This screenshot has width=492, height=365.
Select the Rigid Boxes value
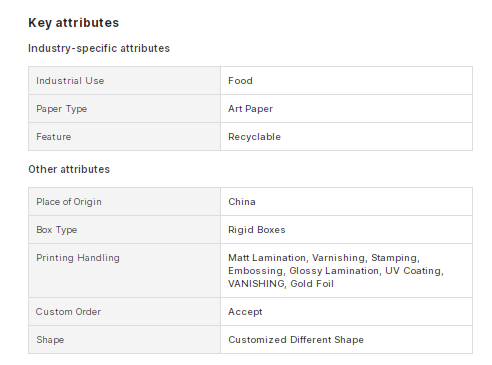click(x=257, y=230)
